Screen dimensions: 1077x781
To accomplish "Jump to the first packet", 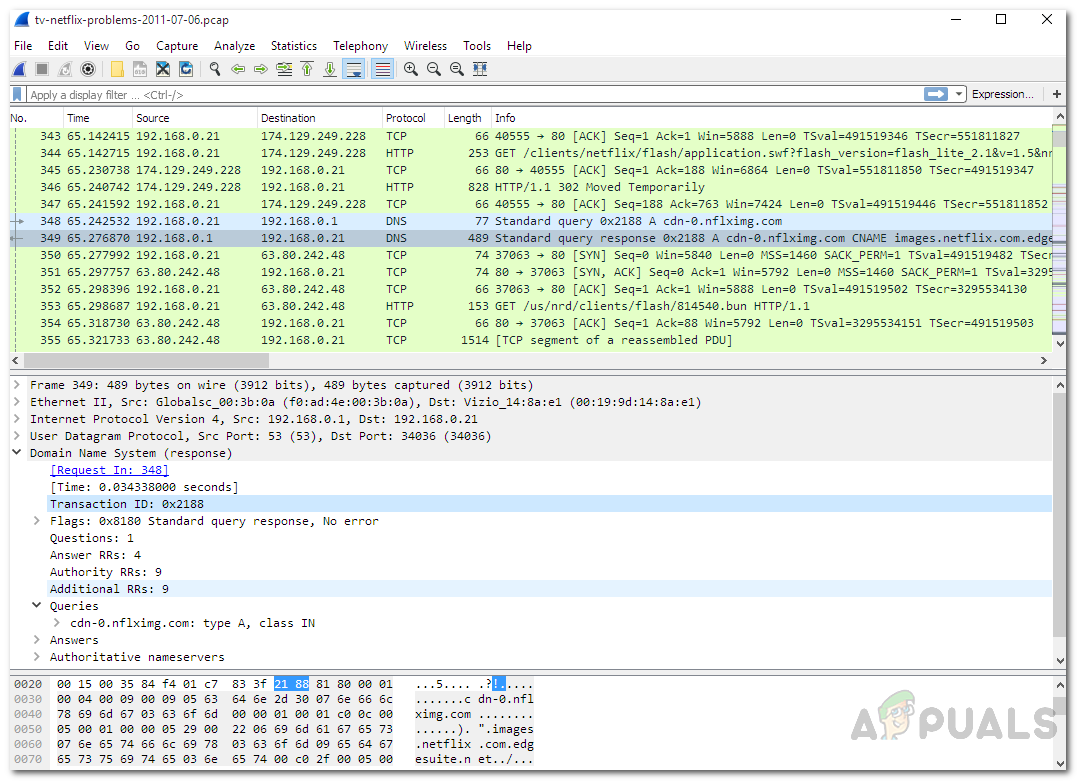I will (x=307, y=69).
